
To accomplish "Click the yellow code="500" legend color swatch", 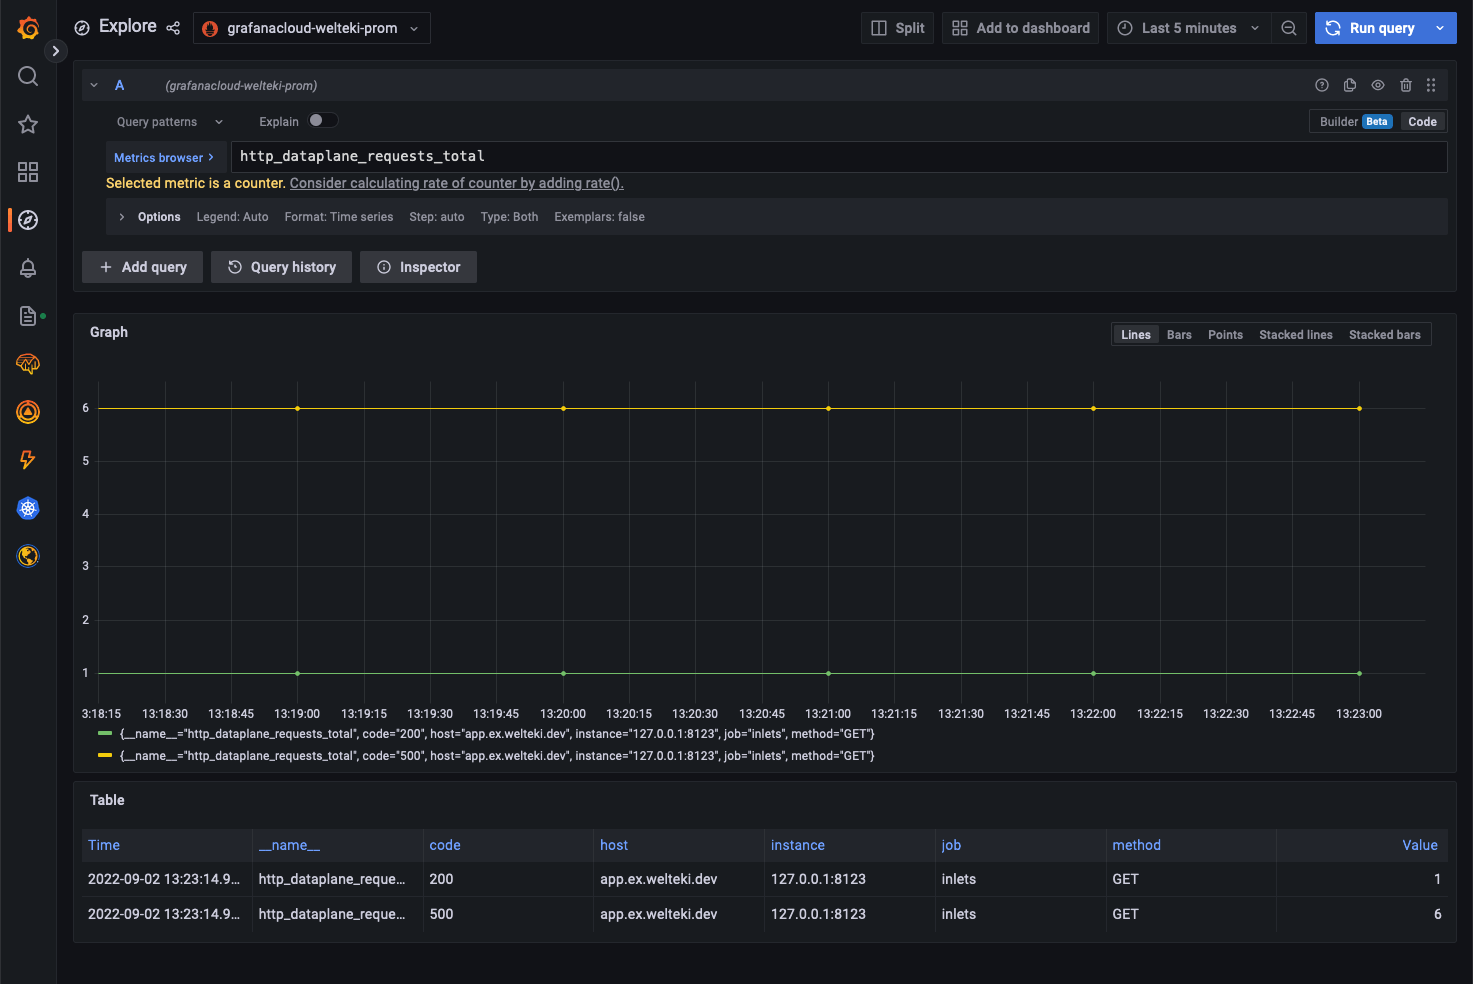I will click(105, 755).
